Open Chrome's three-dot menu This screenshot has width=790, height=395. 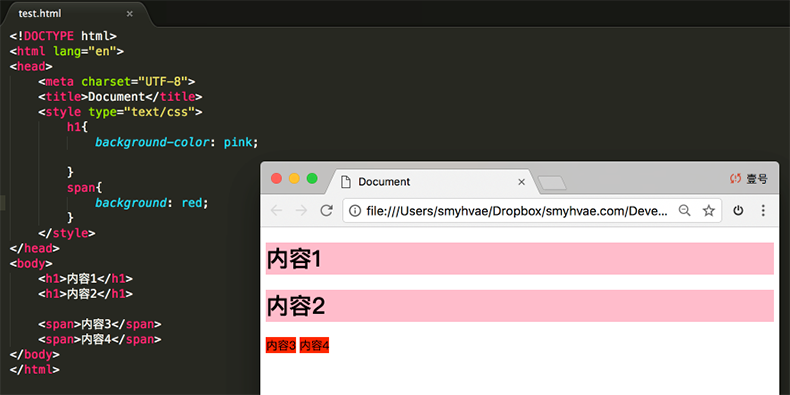pos(763,211)
